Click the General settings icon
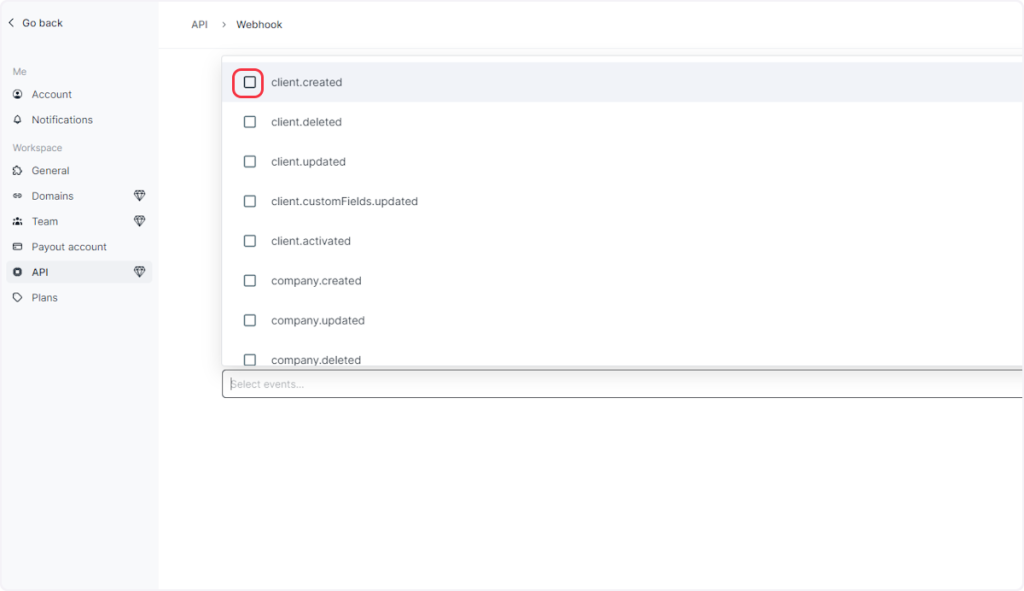Viewport: 1024px width, 591px height. pyautogui.click(x=18, y=171)
